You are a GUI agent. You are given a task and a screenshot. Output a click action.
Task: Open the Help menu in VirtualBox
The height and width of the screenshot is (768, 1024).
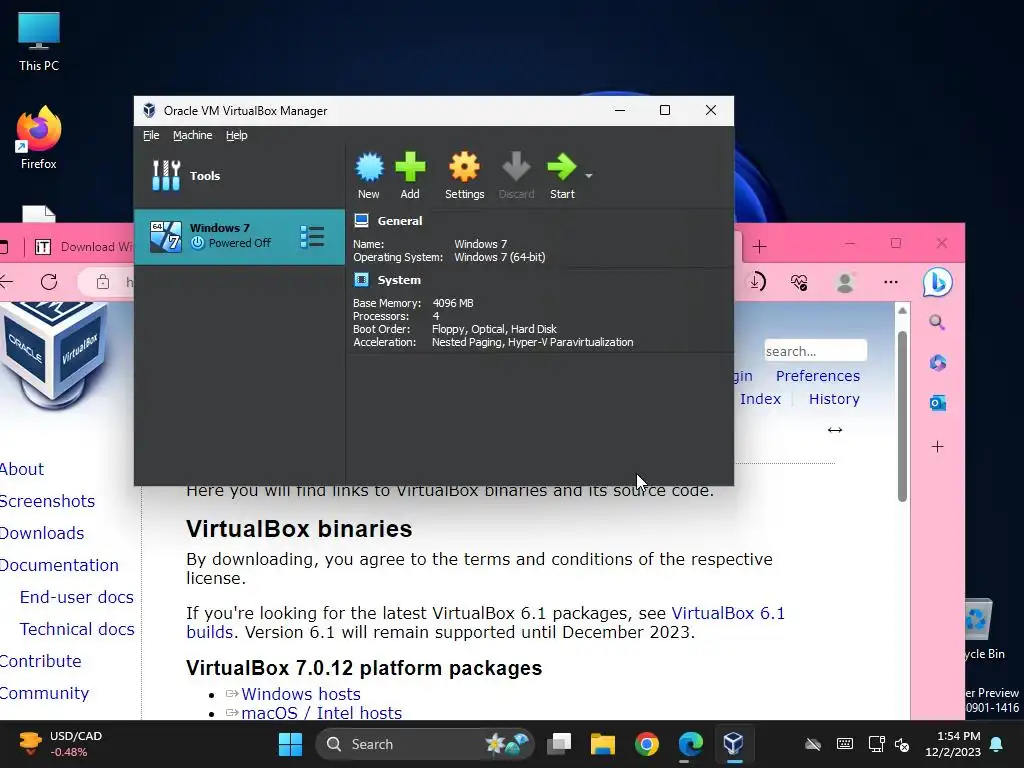click(x=236, y=135)
